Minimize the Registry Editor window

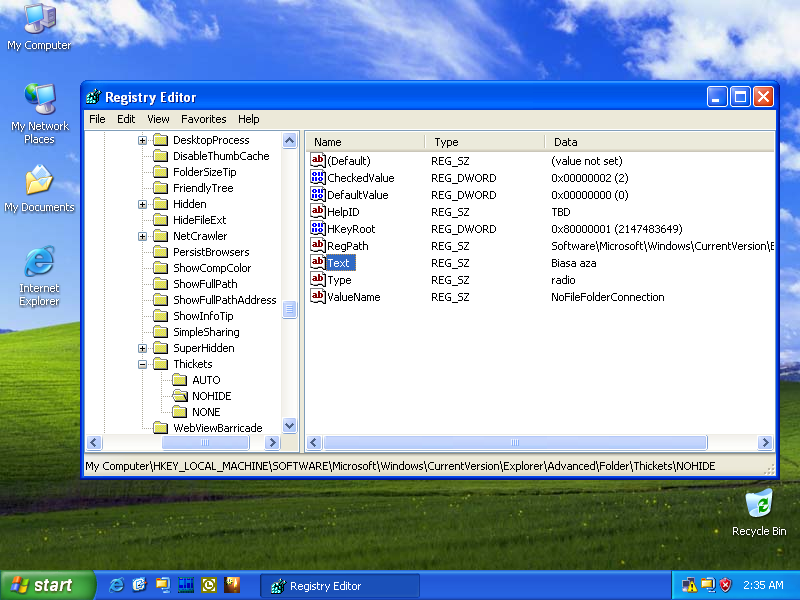717,96
